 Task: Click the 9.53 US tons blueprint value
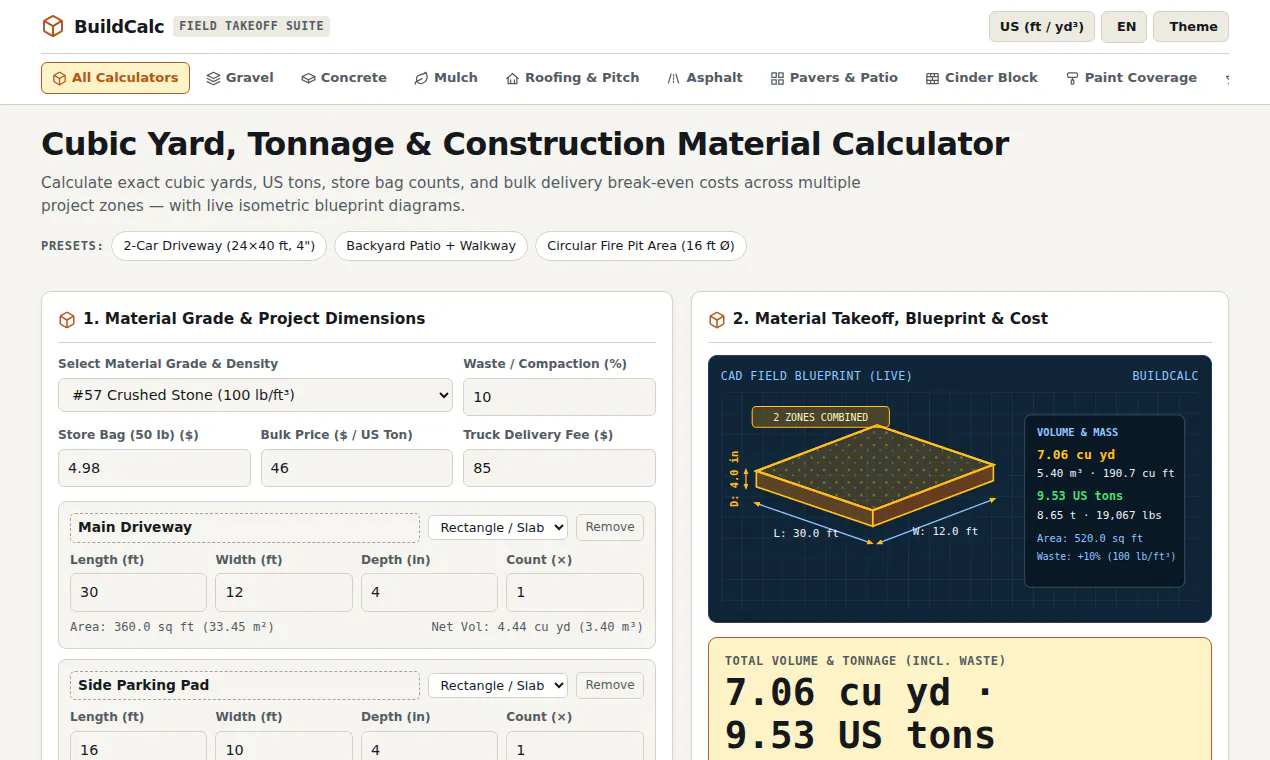(1080, 496)
